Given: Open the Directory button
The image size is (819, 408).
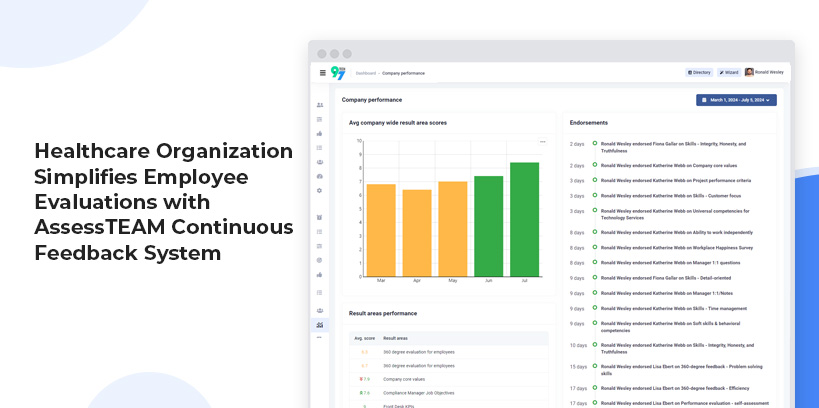Looking at the screenshot, I should pyautogui.click(x=699, y=73).
